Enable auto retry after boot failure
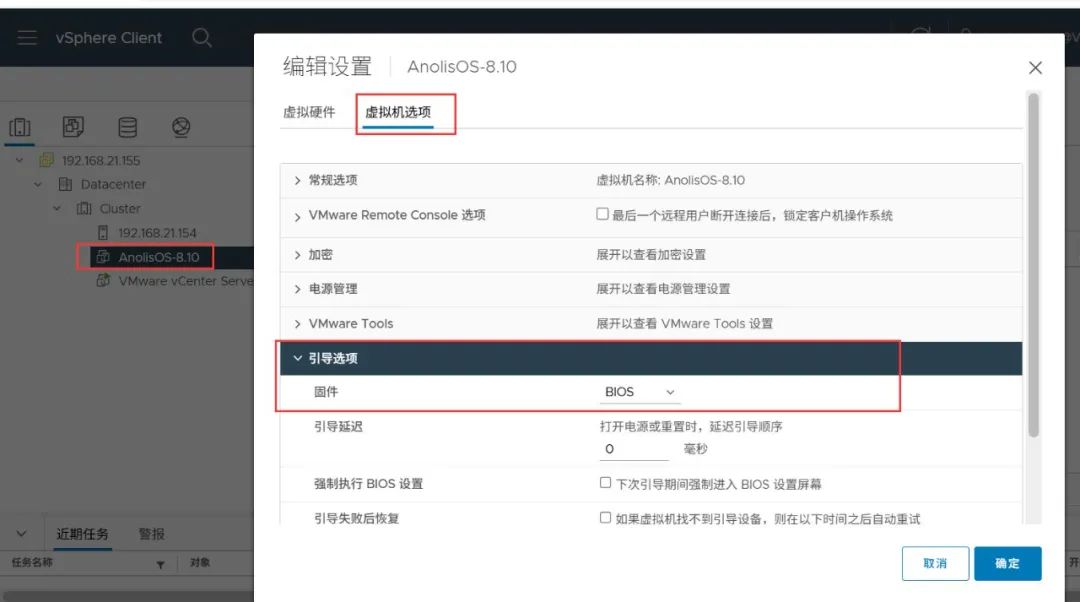Image resolution: width=1080 pixels, height=602 pixels. [x=605, y=517]
